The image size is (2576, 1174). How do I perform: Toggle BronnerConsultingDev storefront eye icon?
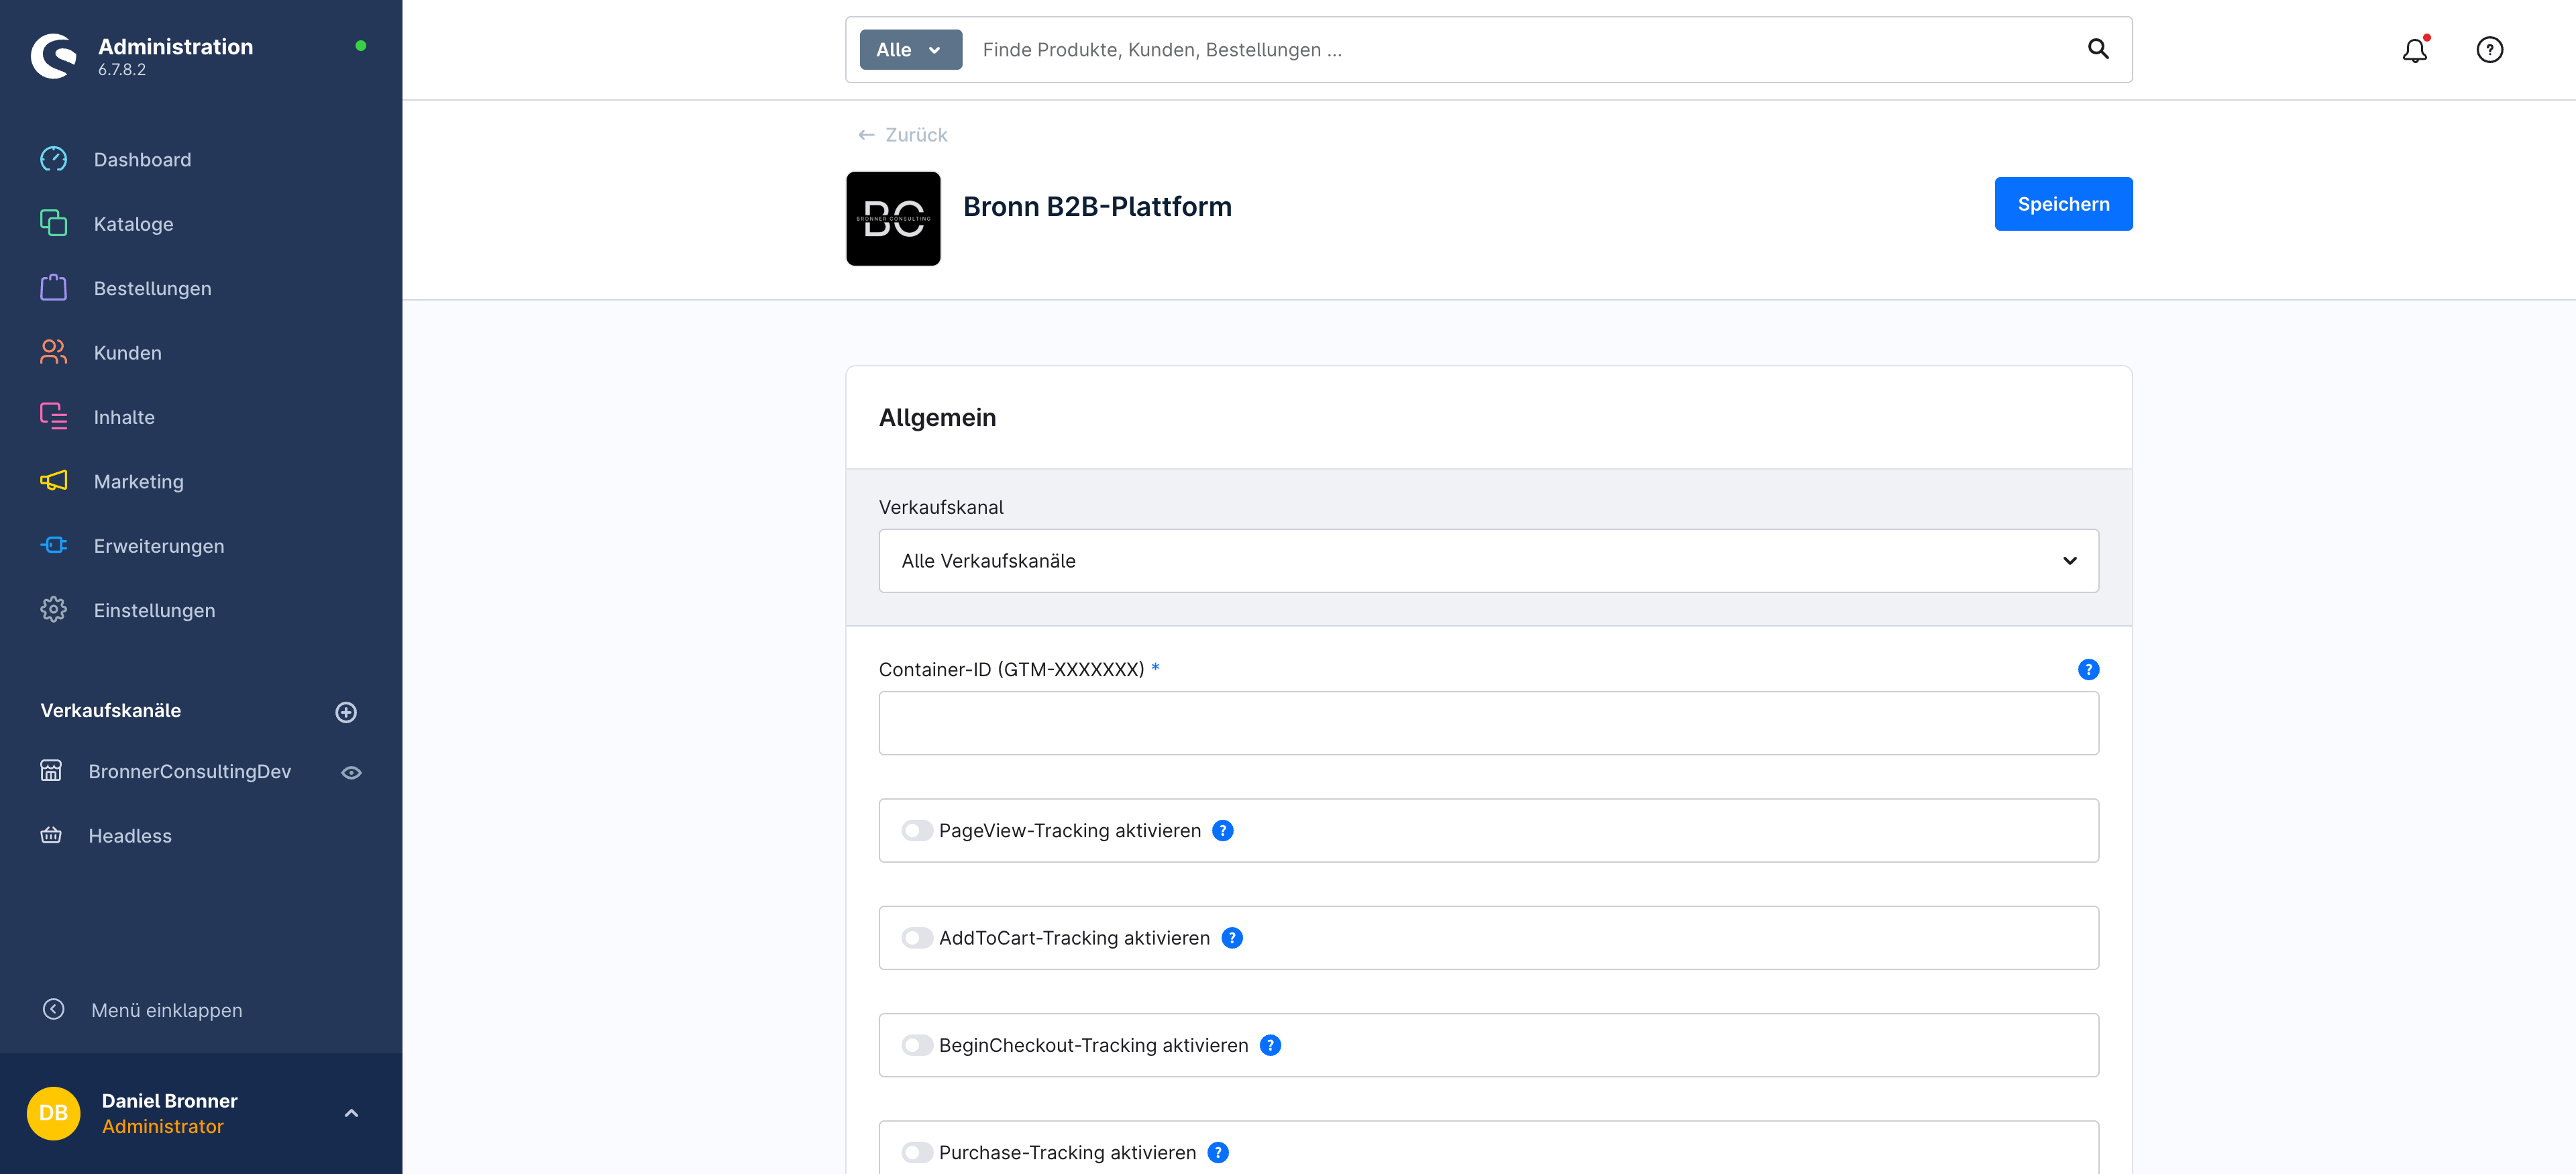(x=351, y=772)
